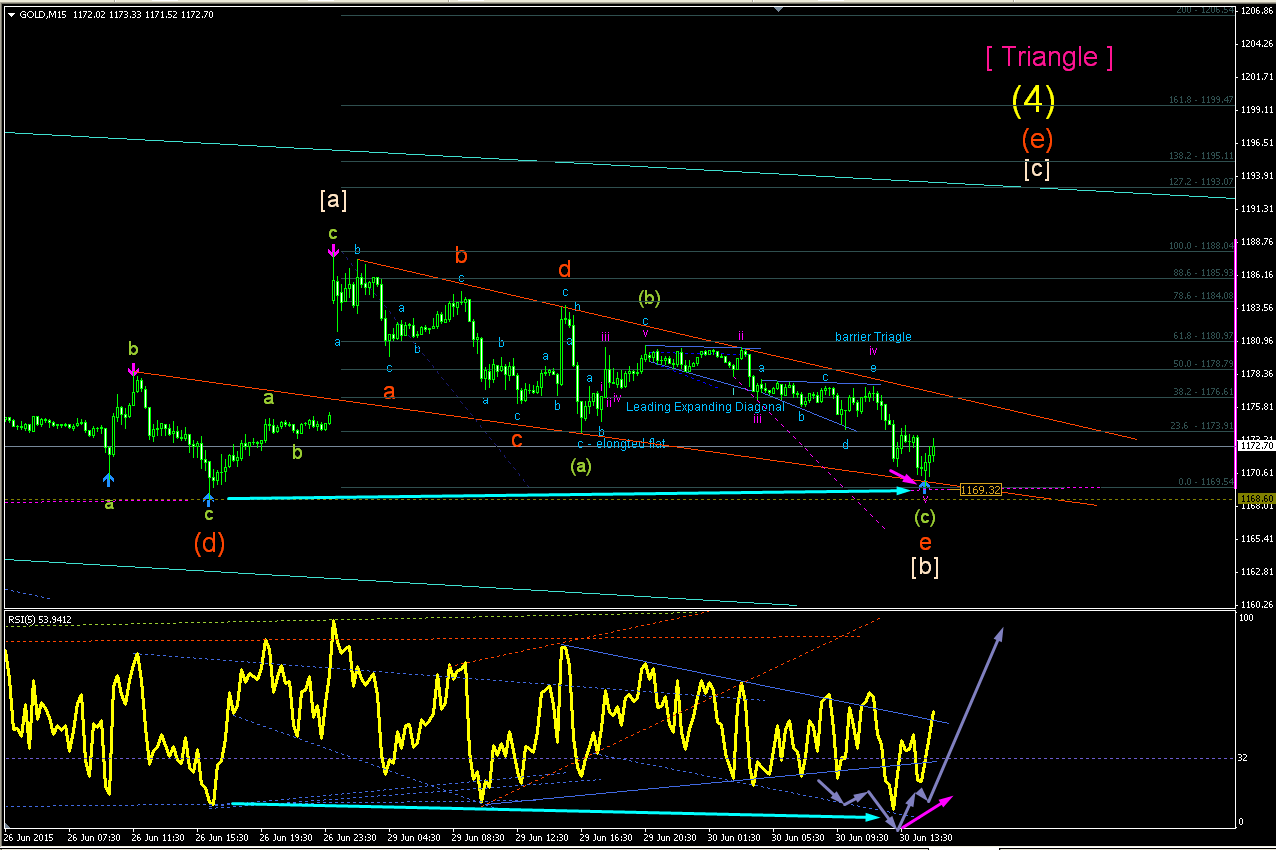The width and height of the screenshot is (1276, 850).
Task: Click the 161.8 - 1199.47 Fibonacci level label
Action: [x=1201, y=100]
